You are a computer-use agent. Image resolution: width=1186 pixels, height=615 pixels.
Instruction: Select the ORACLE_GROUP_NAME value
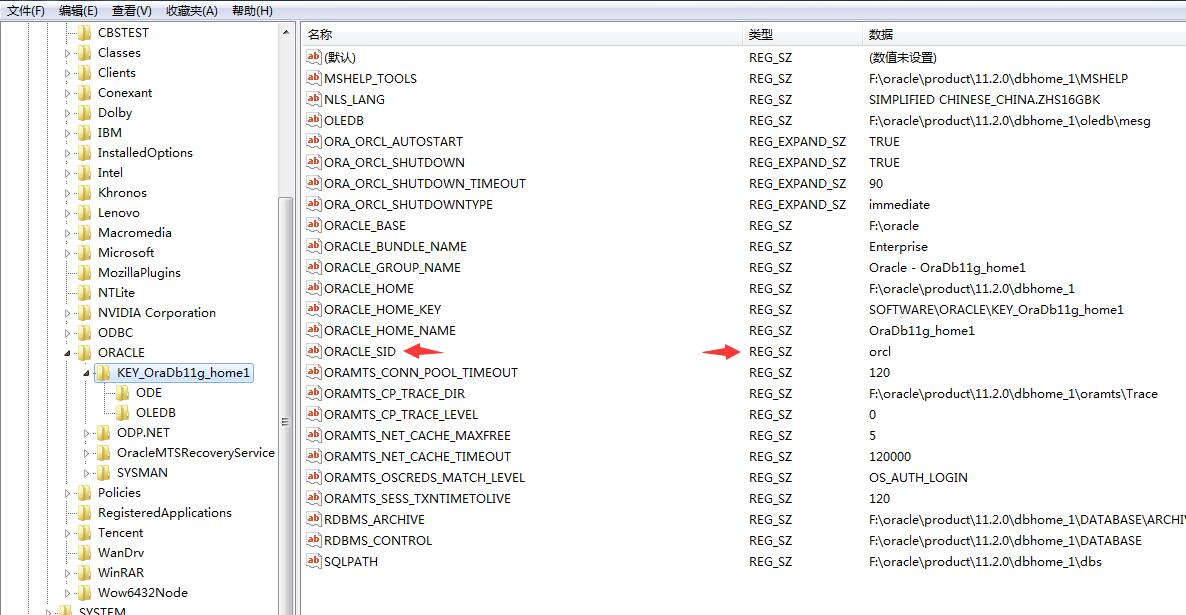click(x=393, y=268)
